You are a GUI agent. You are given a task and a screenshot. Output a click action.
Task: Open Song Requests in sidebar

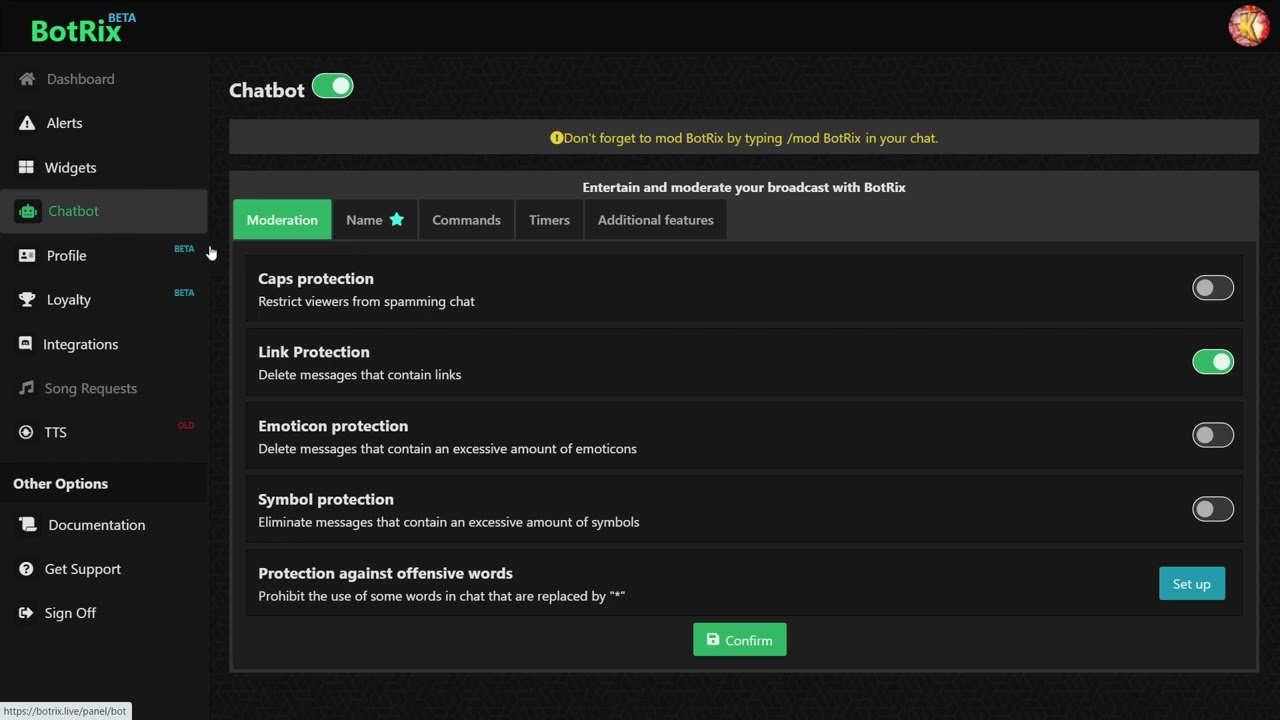pos(90,388)
